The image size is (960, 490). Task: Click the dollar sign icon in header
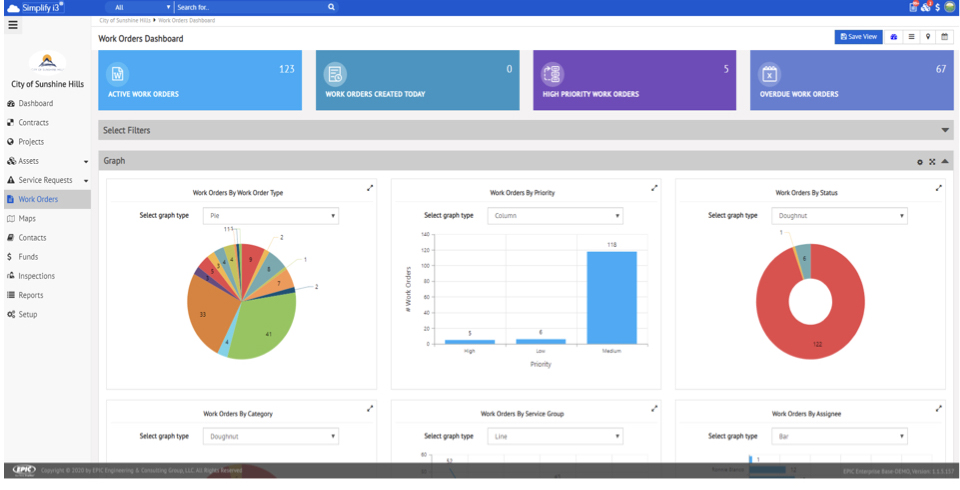[x=937, y=7]
